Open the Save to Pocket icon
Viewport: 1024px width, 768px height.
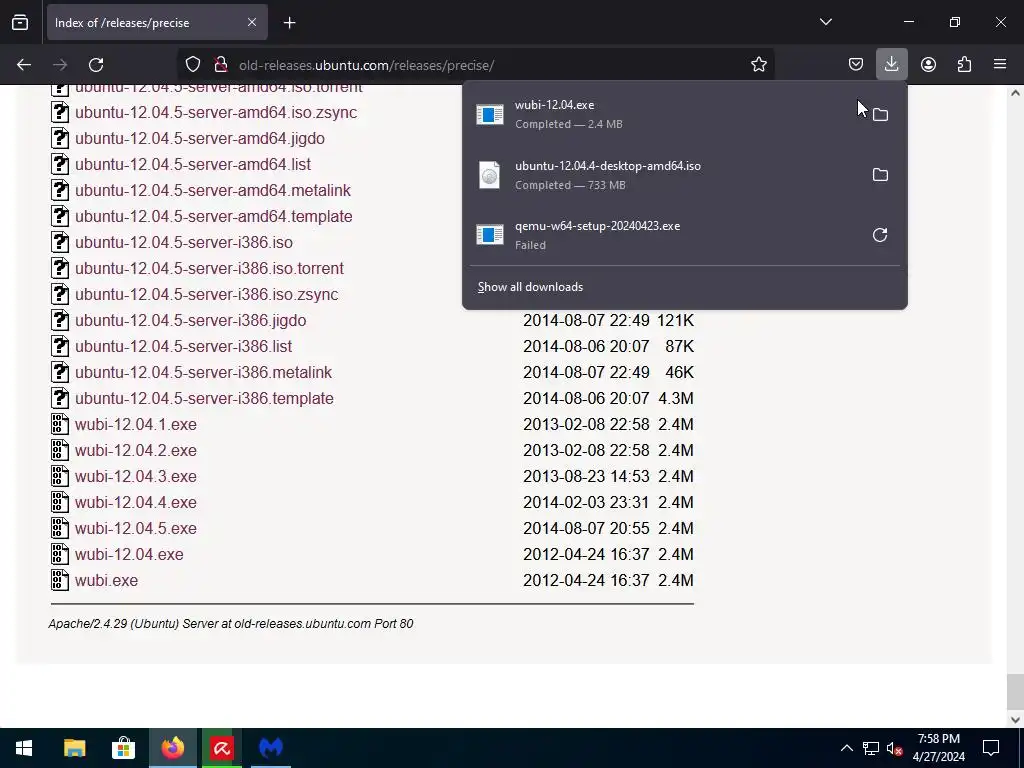pyautogui.click(x=856, y=65)
